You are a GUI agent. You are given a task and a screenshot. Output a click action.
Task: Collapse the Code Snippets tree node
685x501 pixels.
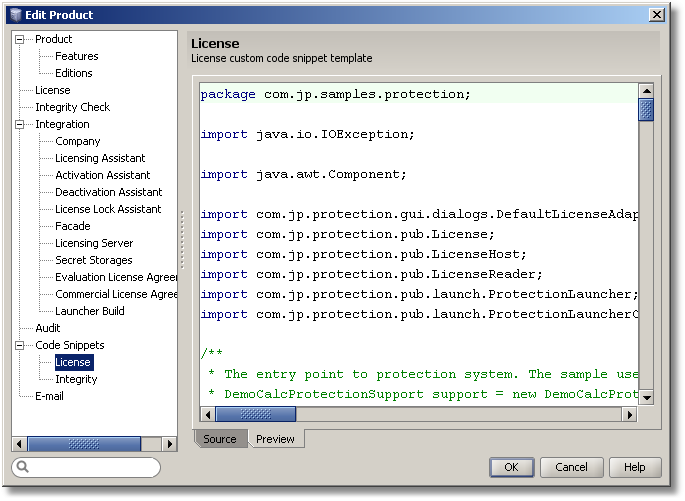pos(20,345)
